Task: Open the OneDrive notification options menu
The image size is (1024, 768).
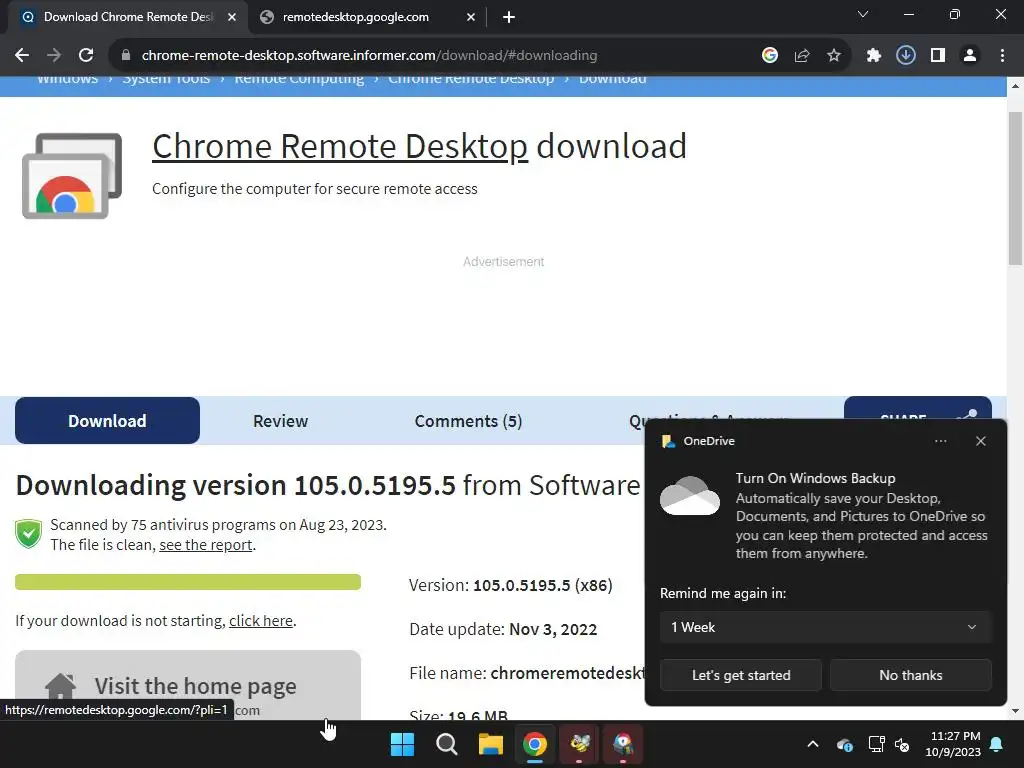Action: 940,441
